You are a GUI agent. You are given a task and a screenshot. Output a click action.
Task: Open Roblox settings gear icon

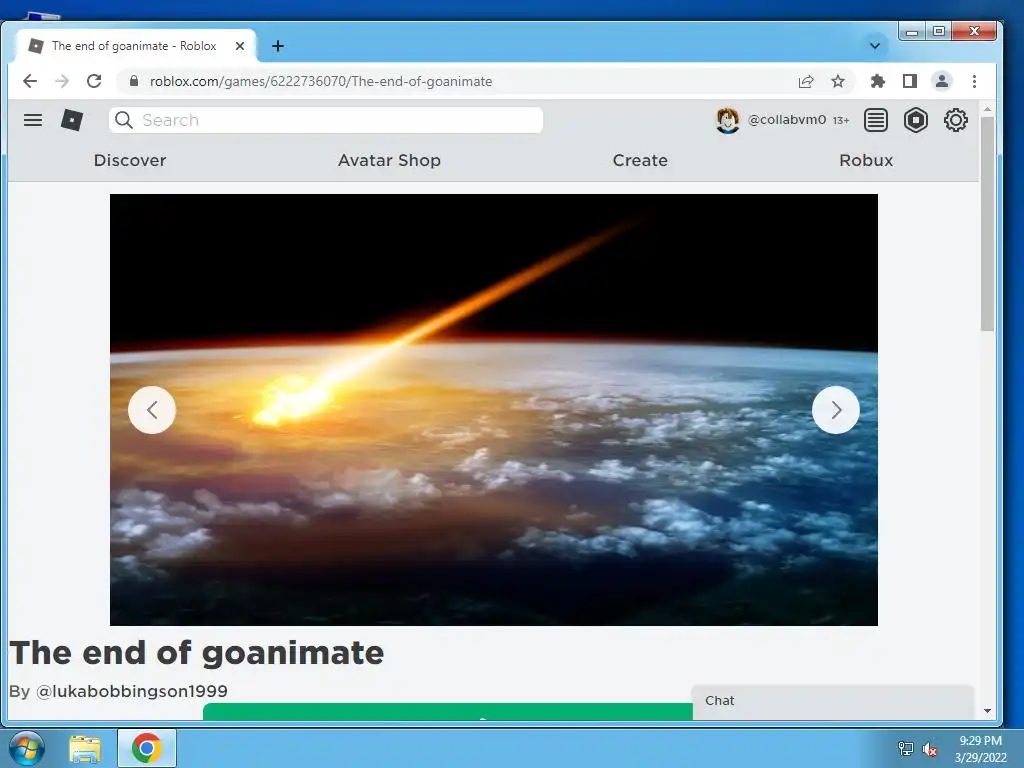(955, 120)
